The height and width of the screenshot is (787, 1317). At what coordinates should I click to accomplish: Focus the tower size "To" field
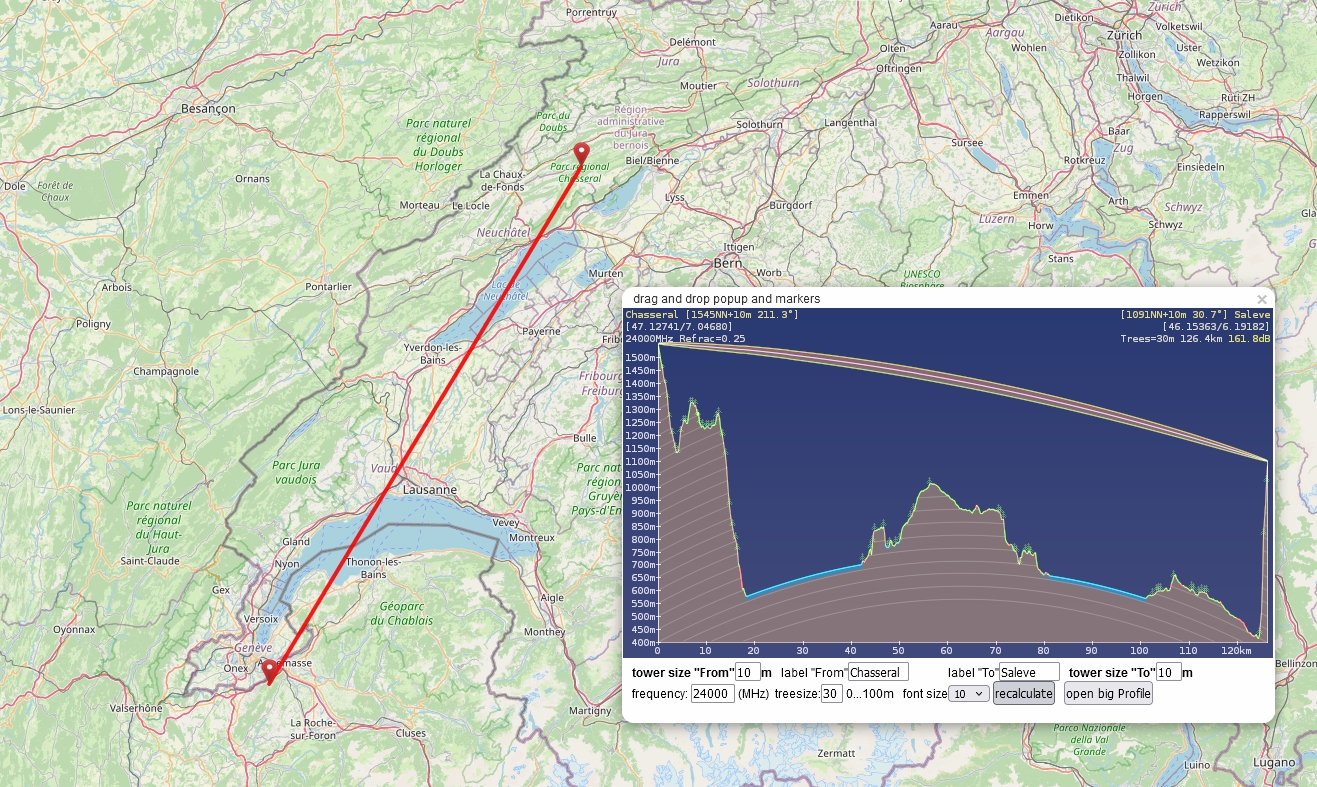1168,672
